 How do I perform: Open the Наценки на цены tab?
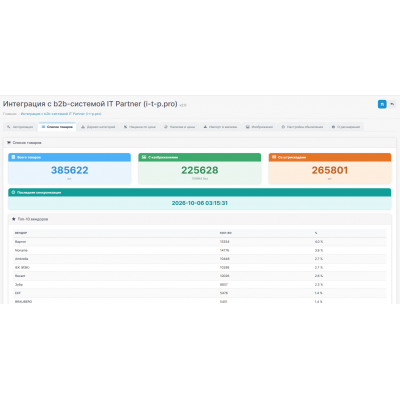click(x=140, y=127)
